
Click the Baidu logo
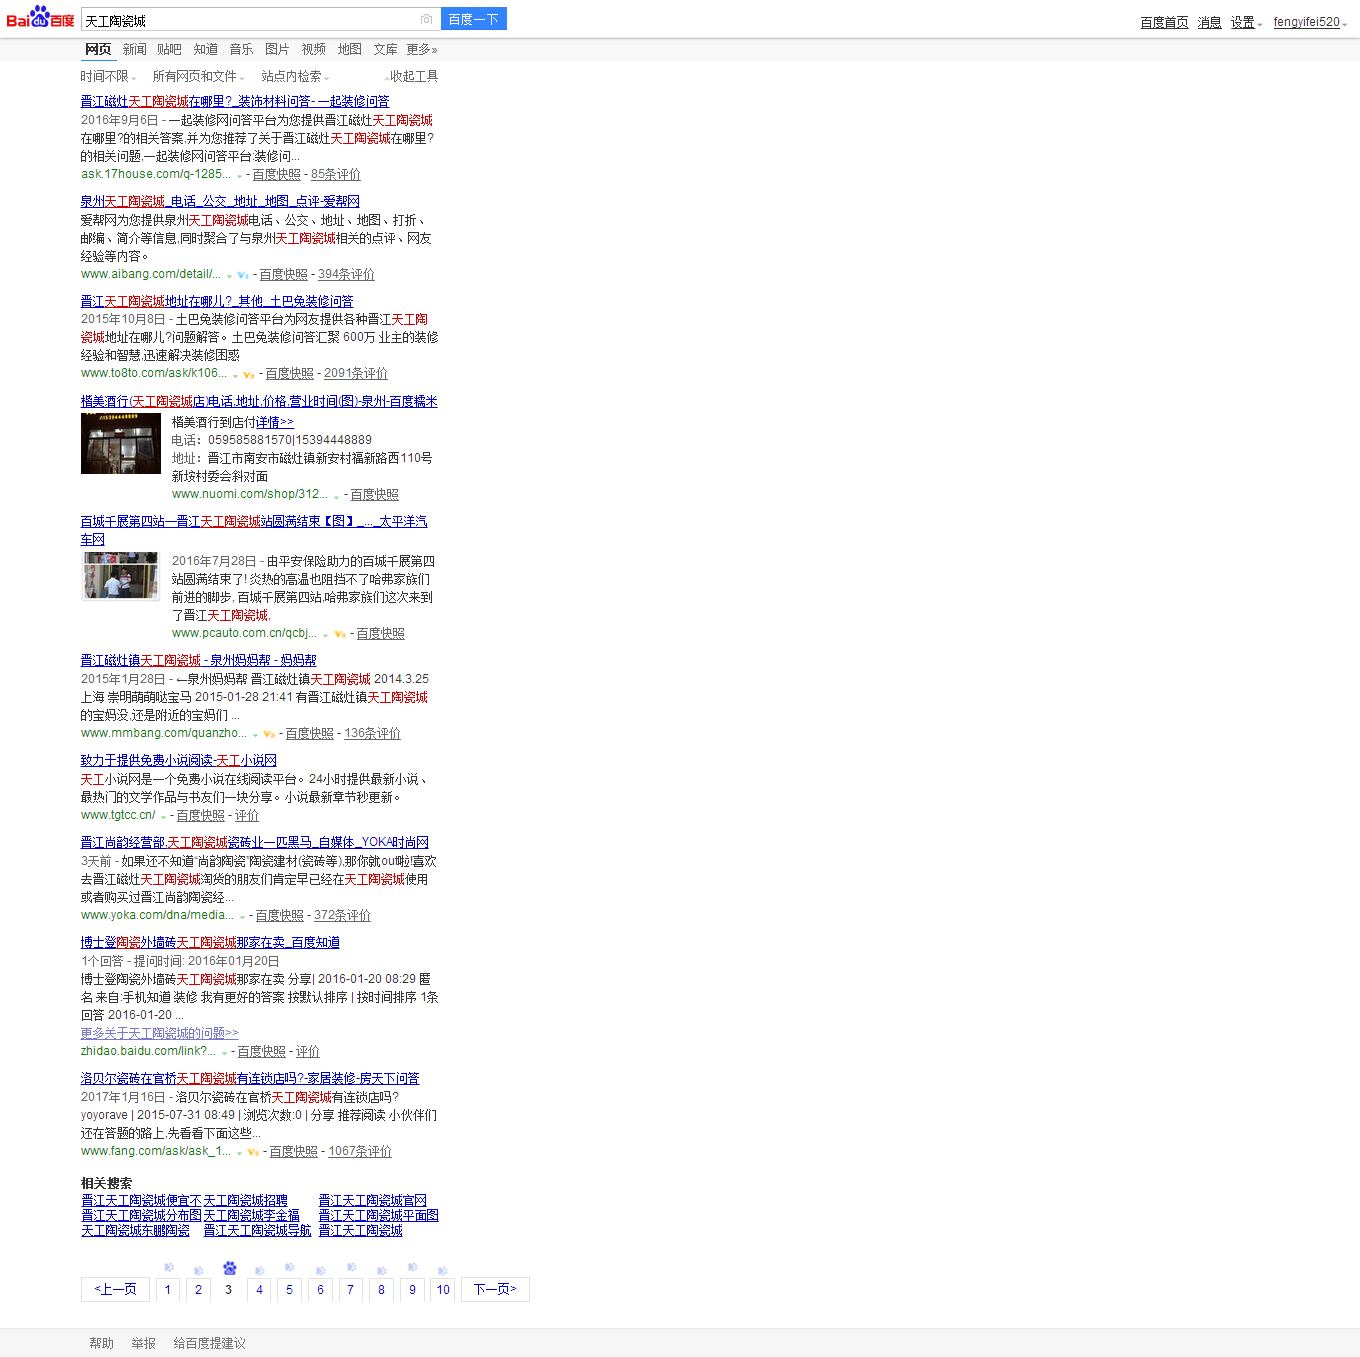(40, 17)
